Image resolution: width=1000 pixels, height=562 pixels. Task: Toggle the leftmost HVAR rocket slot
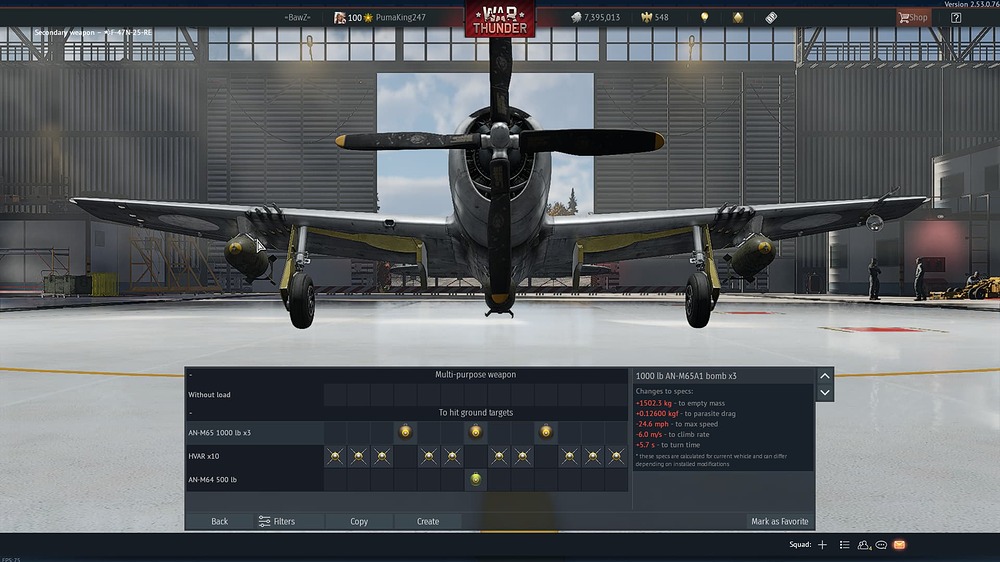pos(334,456)
